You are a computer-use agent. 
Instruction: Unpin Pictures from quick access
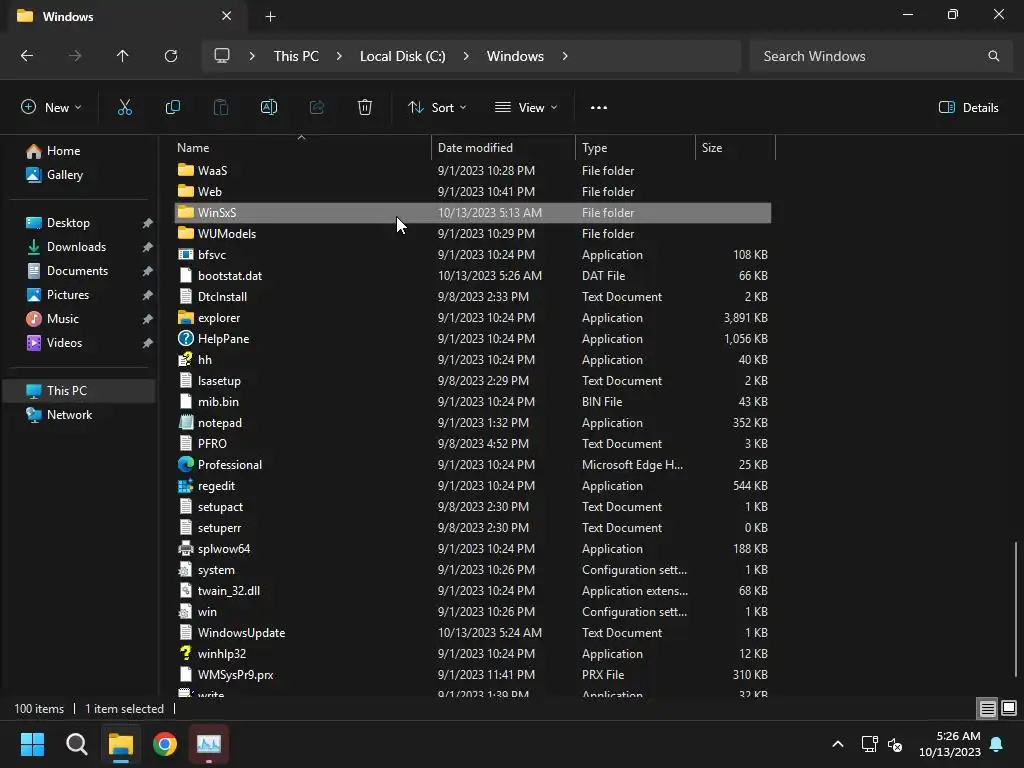(148, 295)
